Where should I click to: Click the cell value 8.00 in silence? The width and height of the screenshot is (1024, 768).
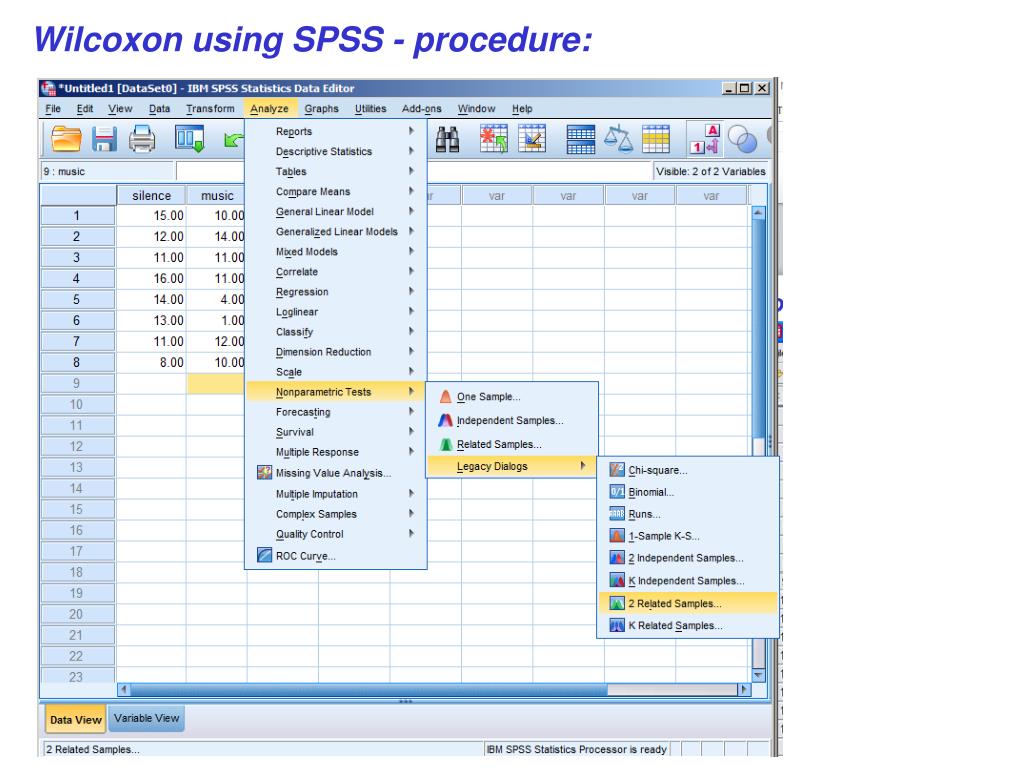[152, 362]
